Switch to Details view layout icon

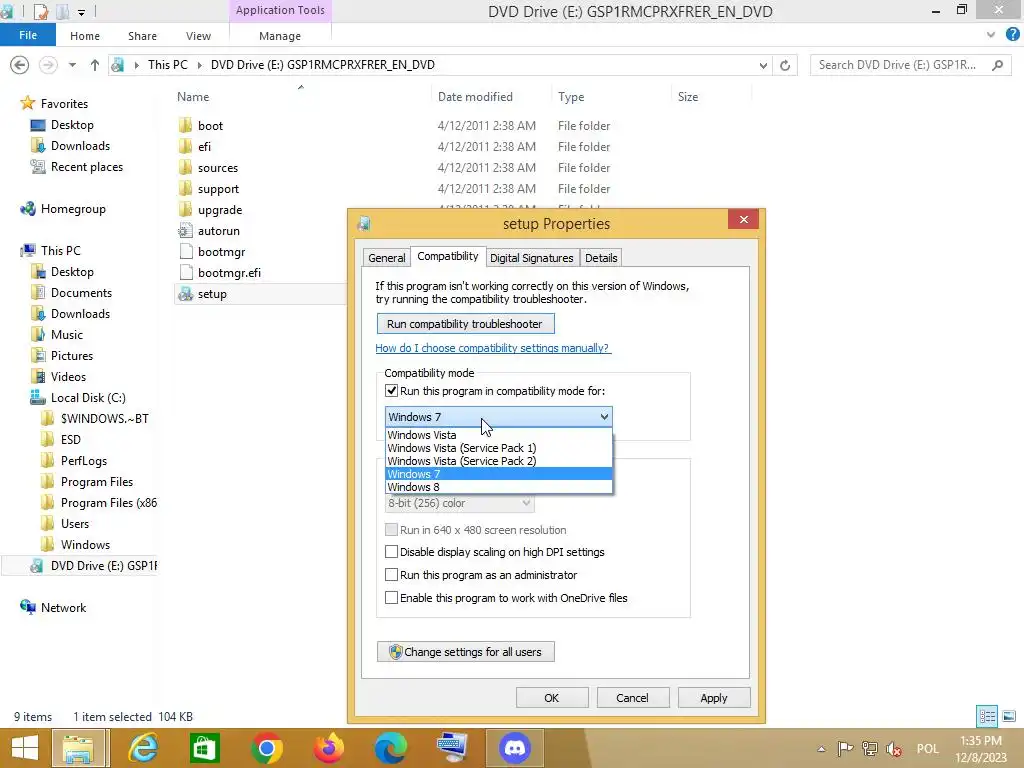click(x=987, y=716)
